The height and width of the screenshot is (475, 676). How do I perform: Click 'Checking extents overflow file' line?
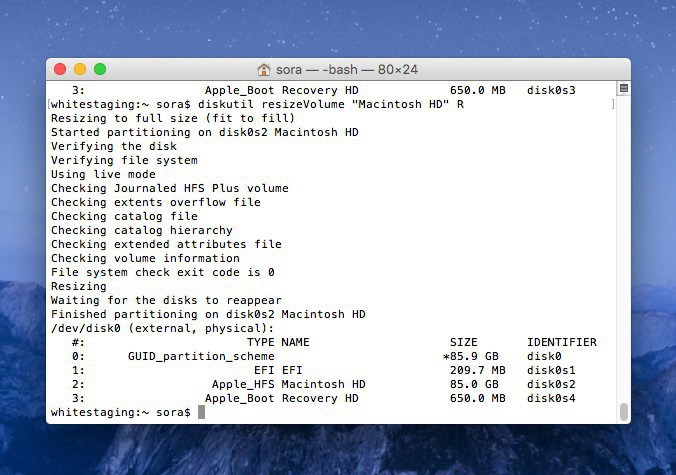pyautogui.click(x=156, y=202)
